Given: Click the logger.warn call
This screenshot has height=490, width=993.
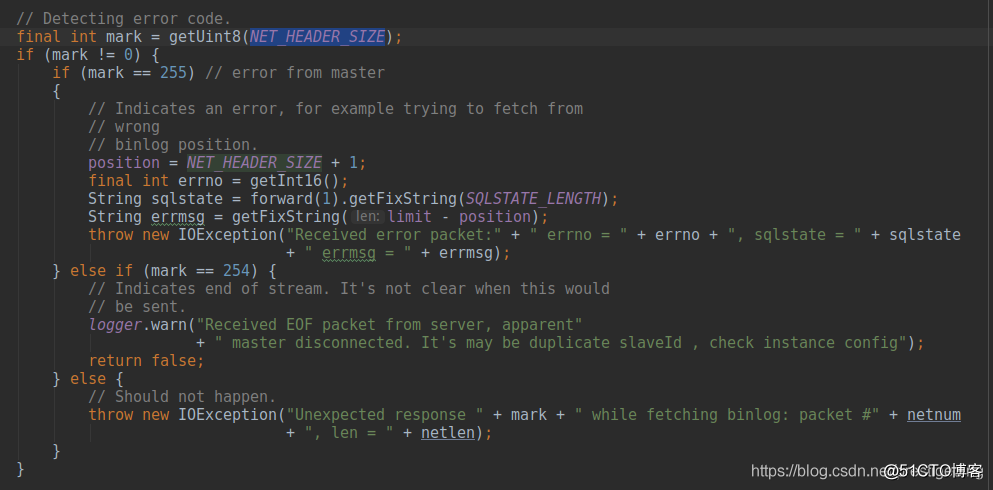Looking at the screenshot, I should point(138,325).
